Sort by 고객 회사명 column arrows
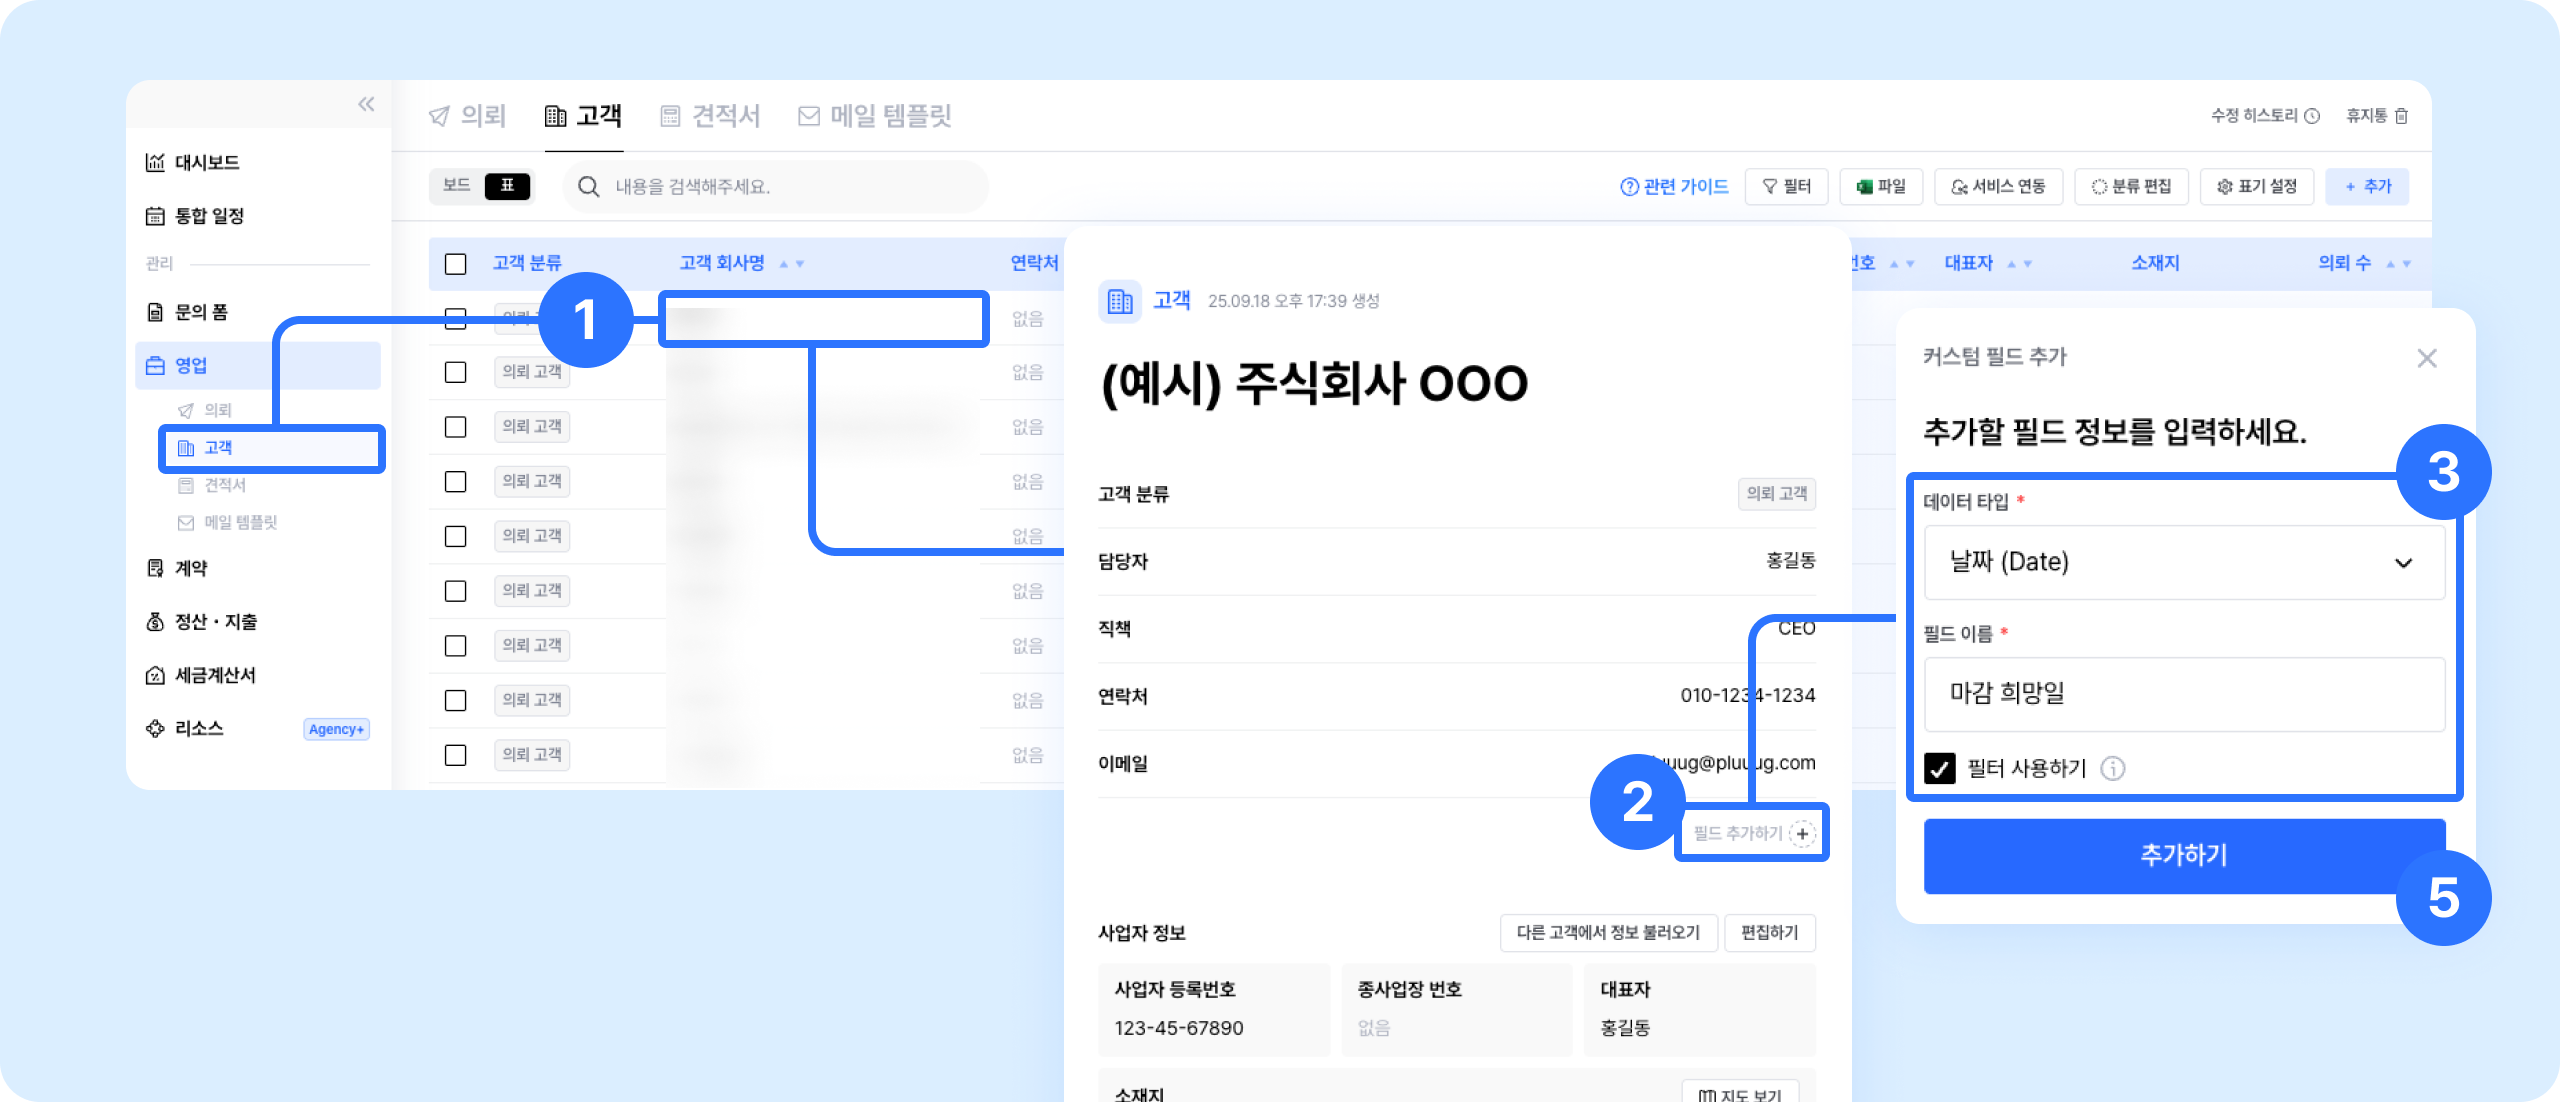 [x=792, y=264]
